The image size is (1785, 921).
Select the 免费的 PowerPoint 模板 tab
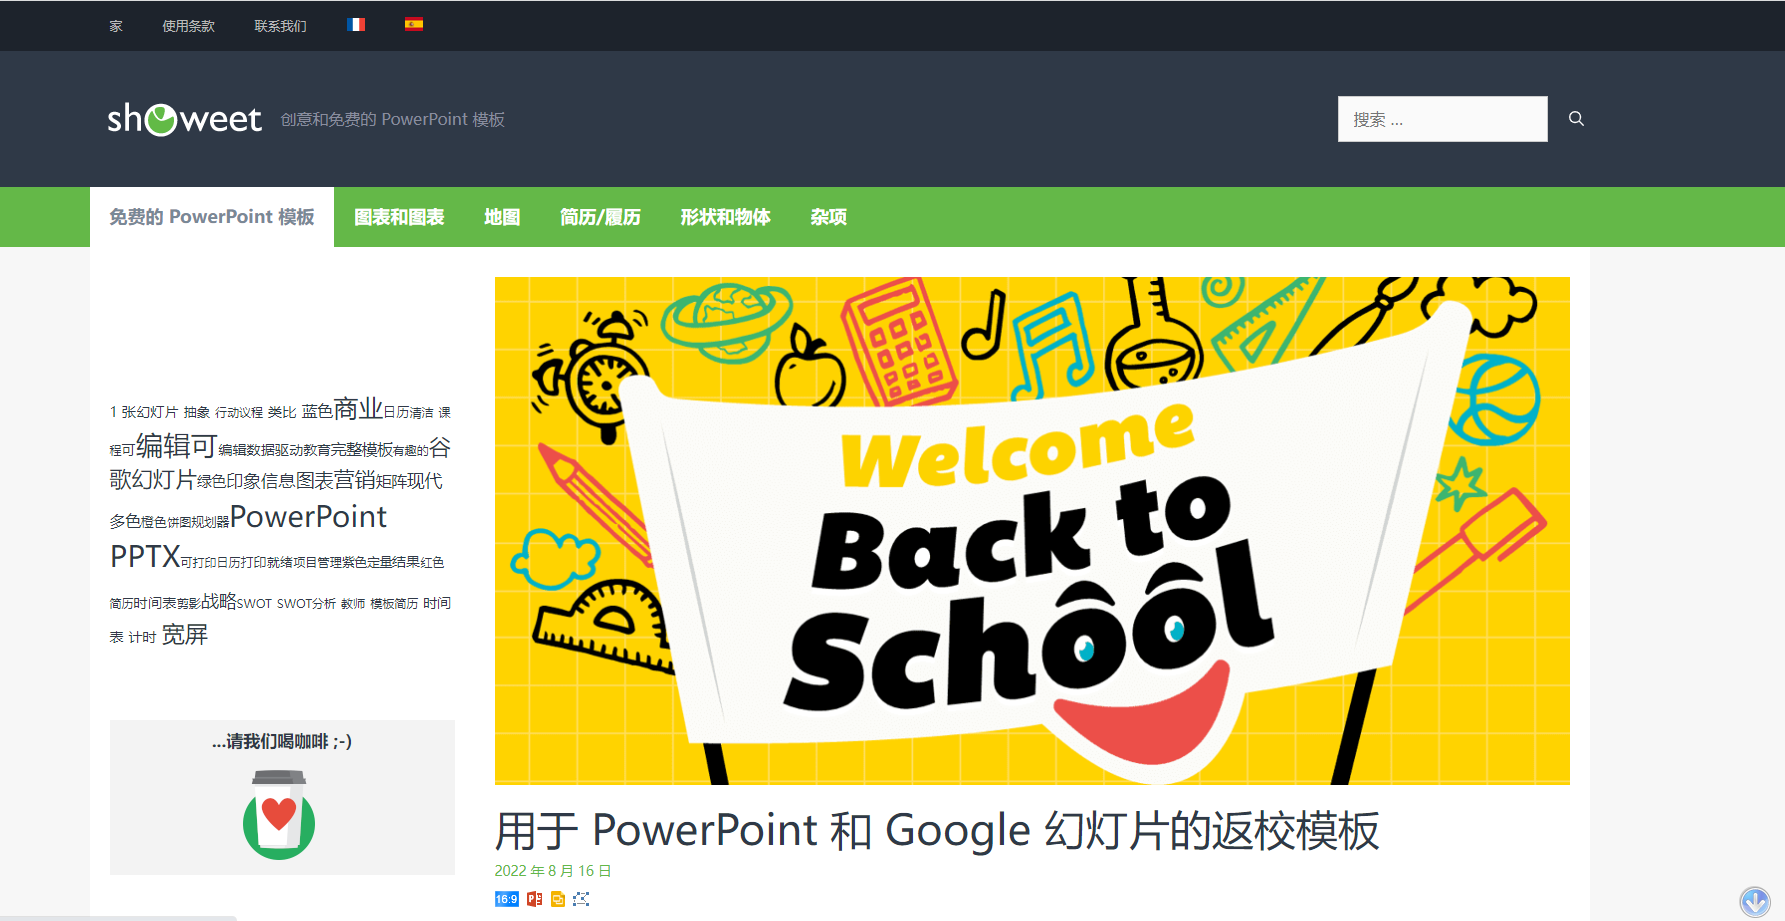tap(212, 217)
